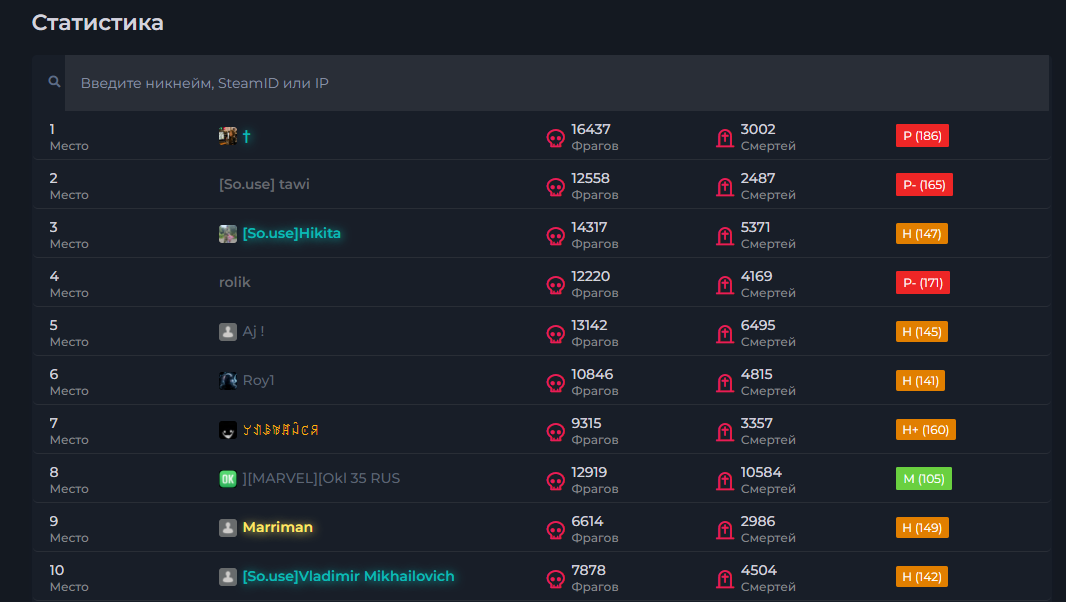
Task: Click the red P (186) rank badge
Action: click(922, 136)
